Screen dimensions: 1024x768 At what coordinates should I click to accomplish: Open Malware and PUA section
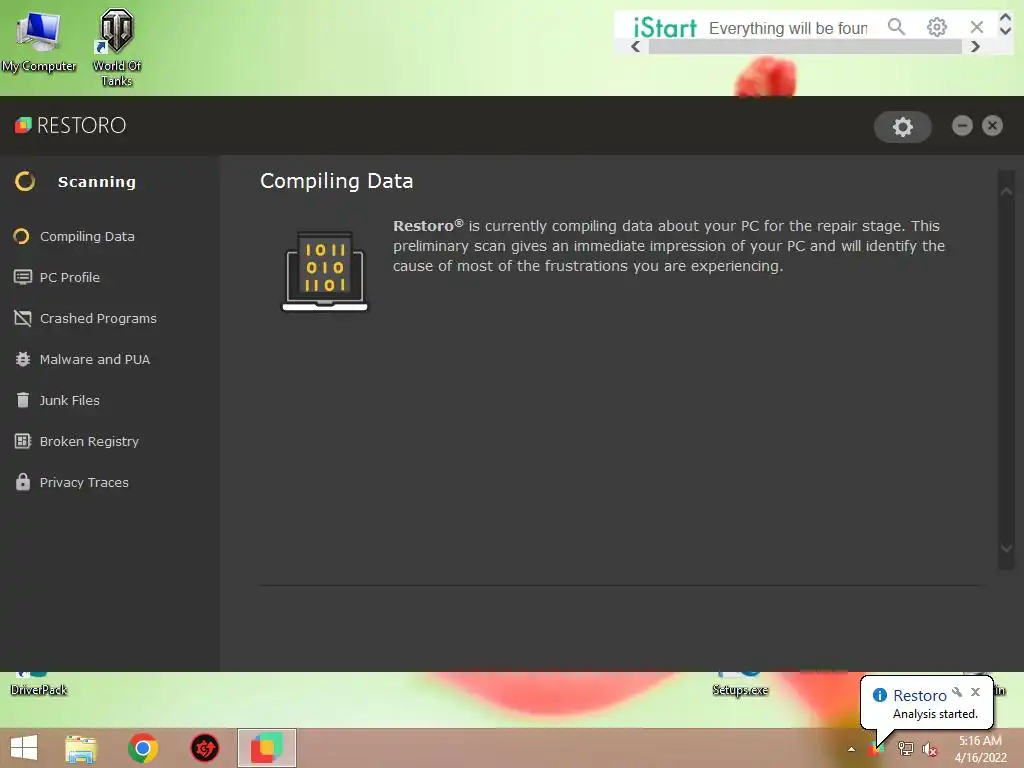tap(95, 360)
